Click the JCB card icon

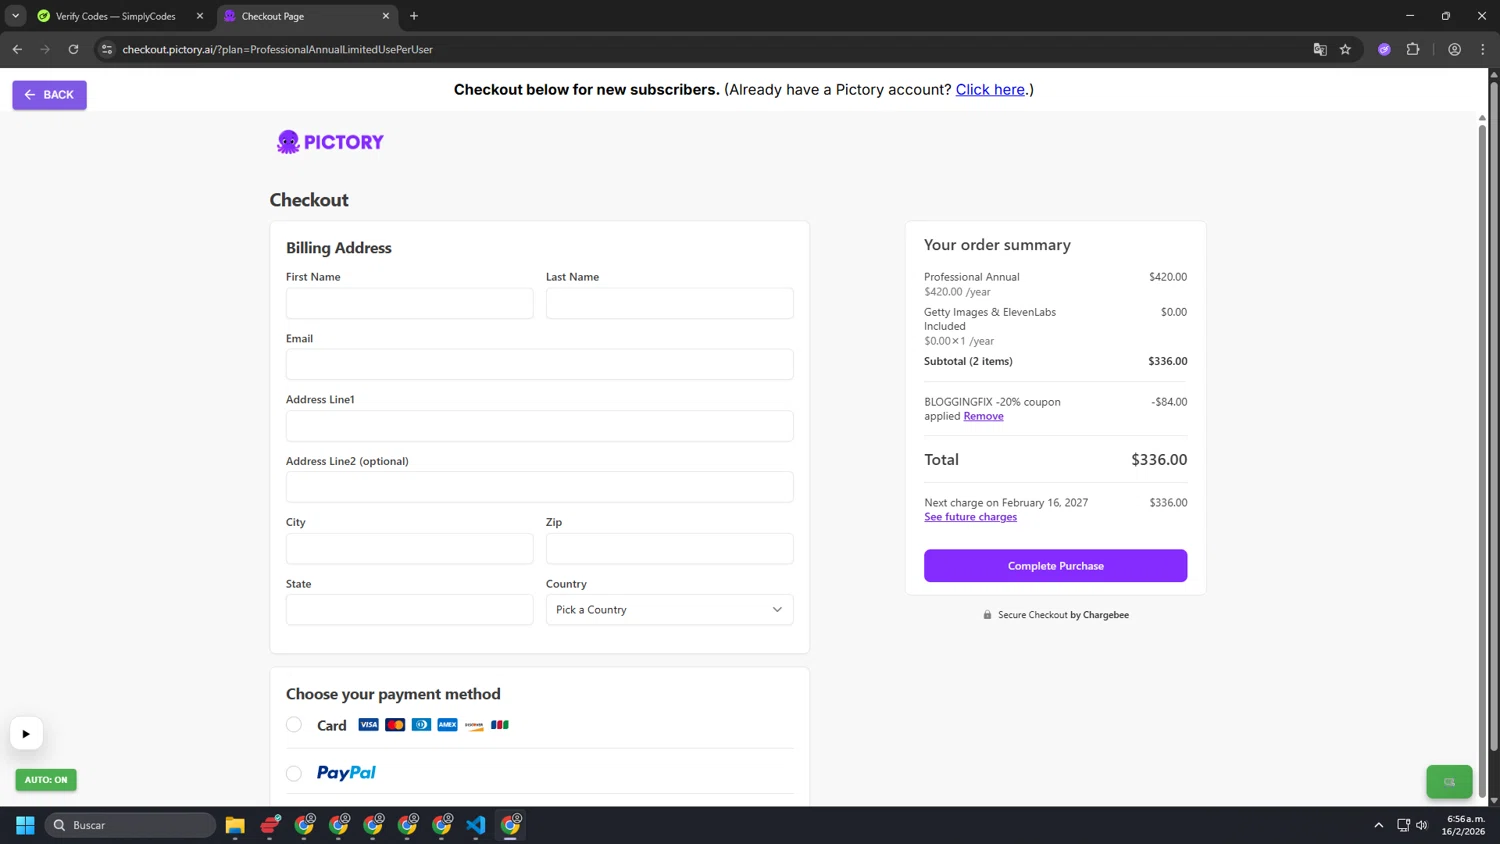(x=500, y=725)
